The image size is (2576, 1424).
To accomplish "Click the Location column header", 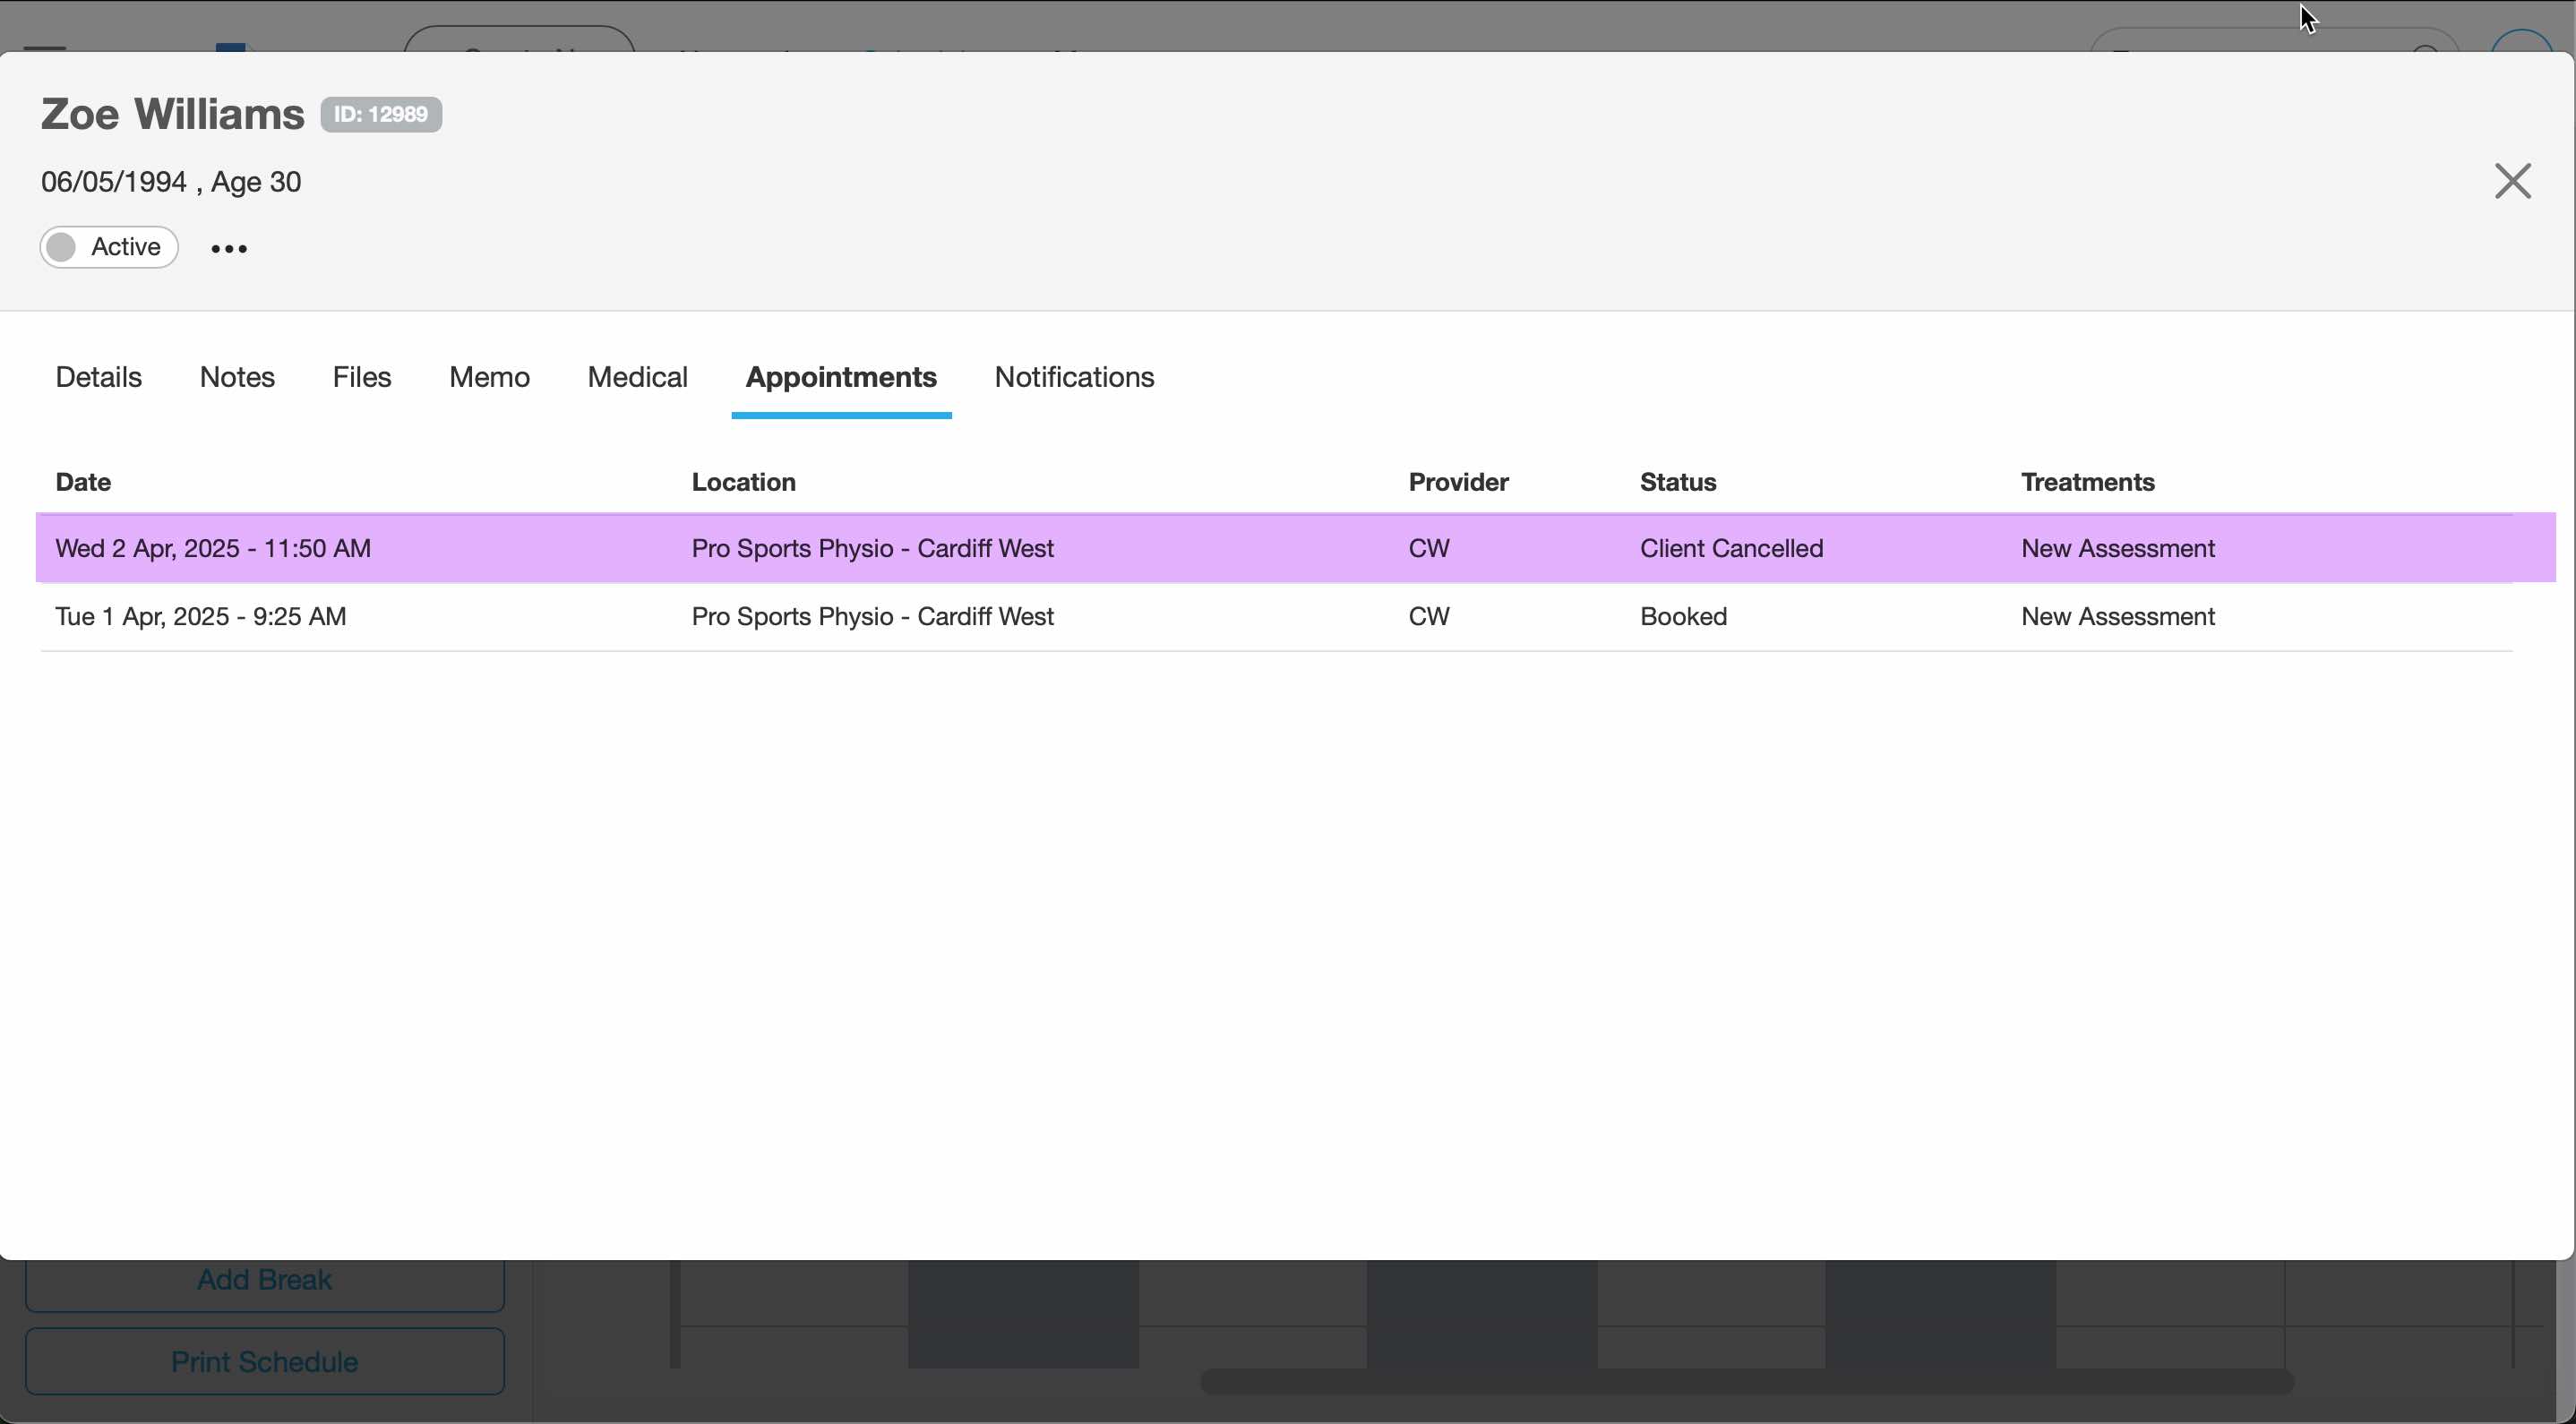I will [x=743, y=482].
